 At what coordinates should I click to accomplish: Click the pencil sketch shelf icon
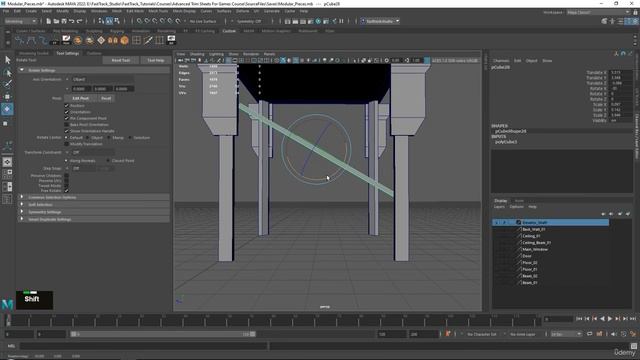[x=66, y=40]
